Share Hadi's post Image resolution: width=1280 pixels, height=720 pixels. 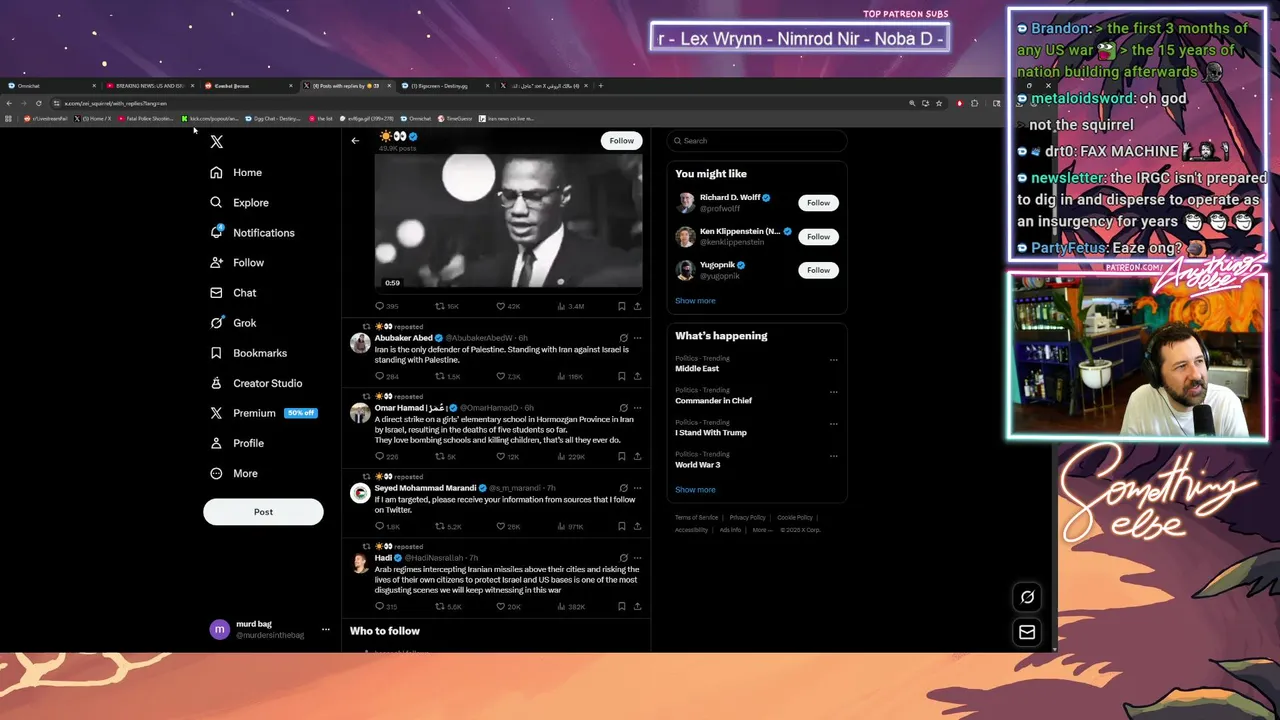637,607
